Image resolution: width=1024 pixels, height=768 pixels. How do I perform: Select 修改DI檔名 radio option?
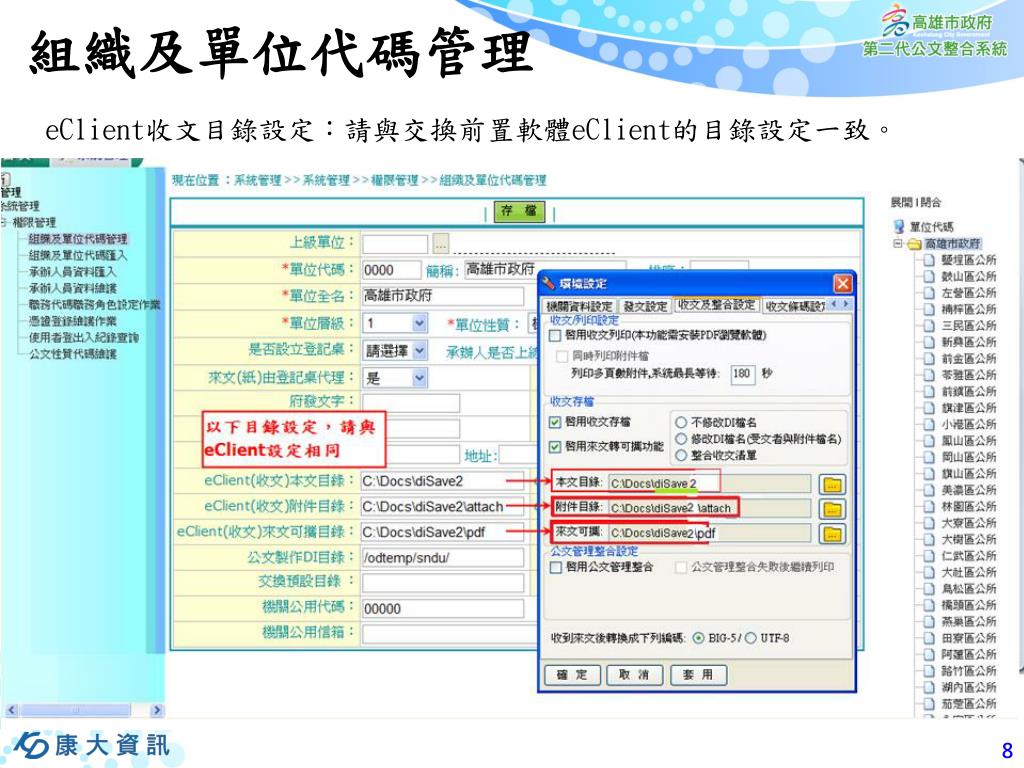[x=681, y=439]
